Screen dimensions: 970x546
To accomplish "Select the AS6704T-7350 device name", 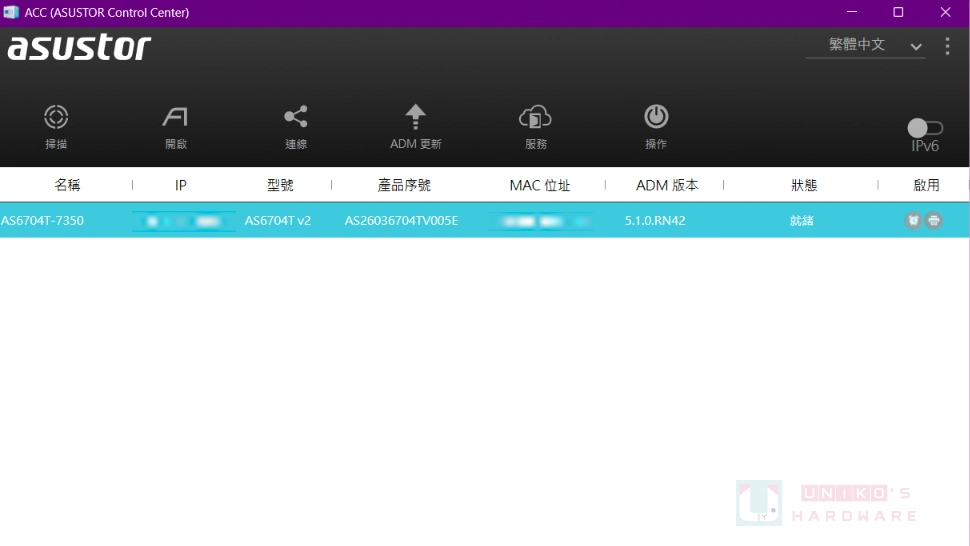I will [x=42, y=221].
